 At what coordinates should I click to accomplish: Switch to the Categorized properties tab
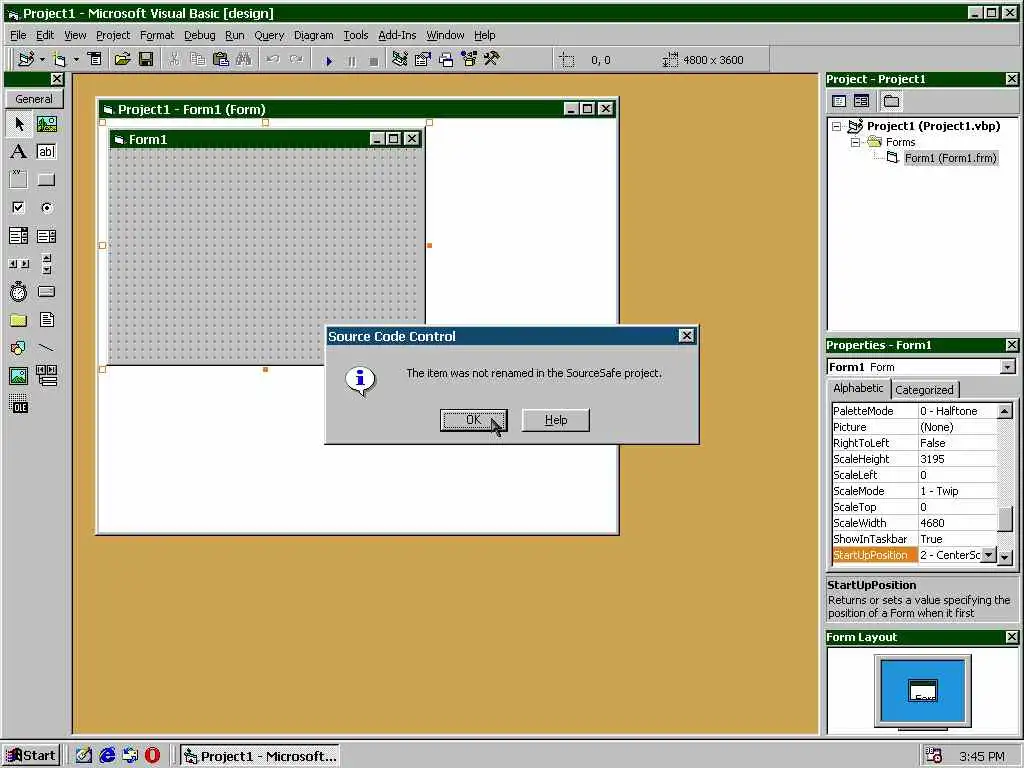924,390
